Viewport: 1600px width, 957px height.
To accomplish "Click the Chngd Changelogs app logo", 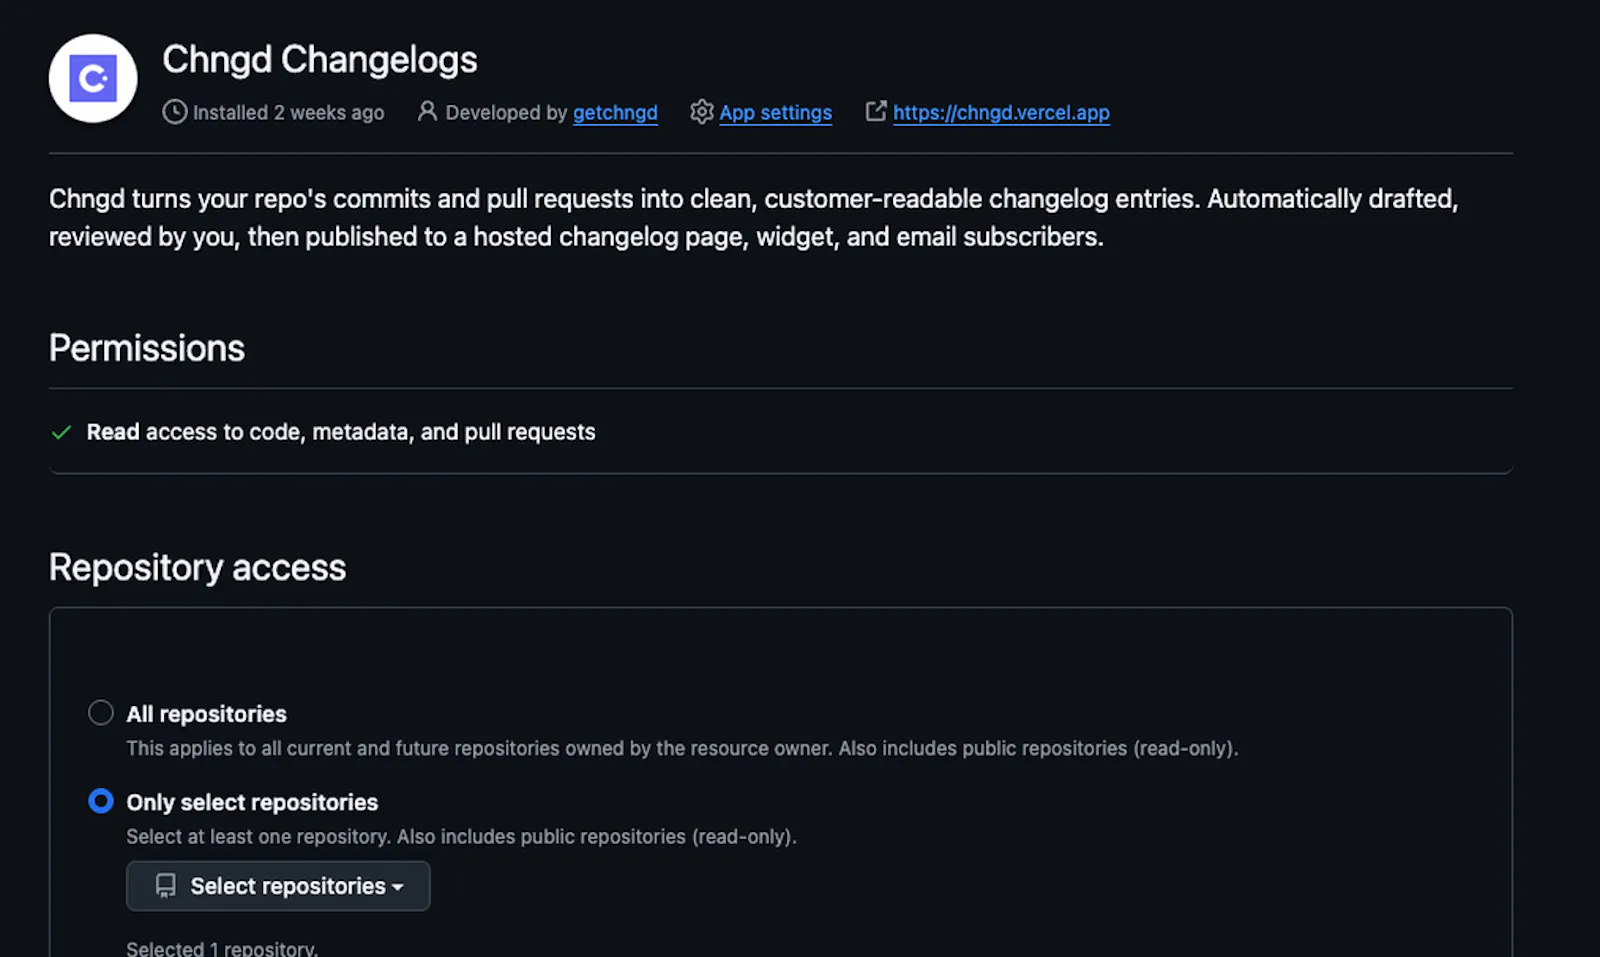I will 93,78.
